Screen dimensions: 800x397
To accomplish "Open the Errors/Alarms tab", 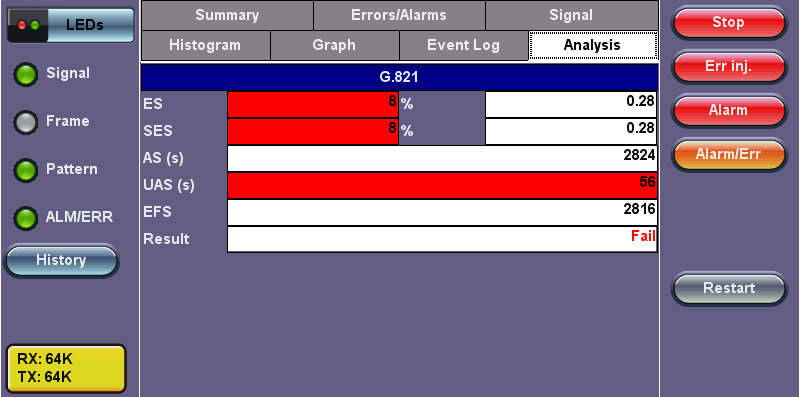I will click(x=398, y=15).
